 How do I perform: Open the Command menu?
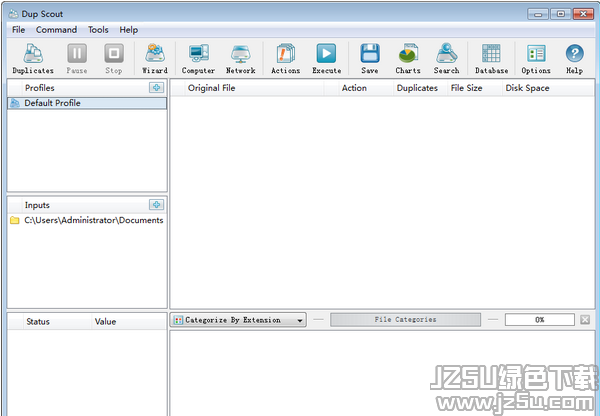(56, 29)
